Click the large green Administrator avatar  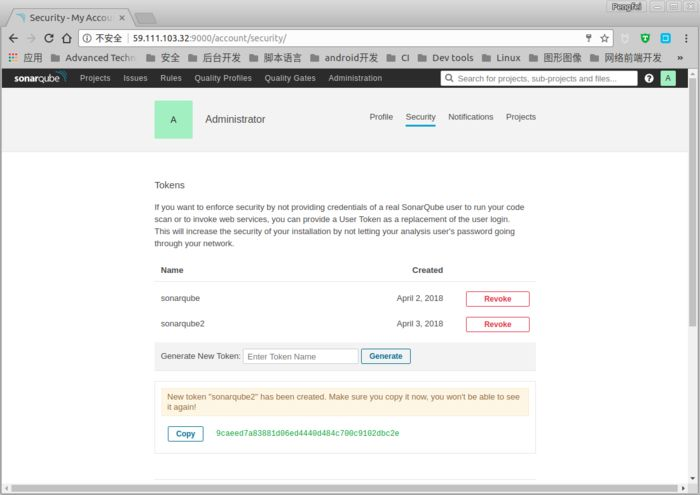tap(174, 120)
